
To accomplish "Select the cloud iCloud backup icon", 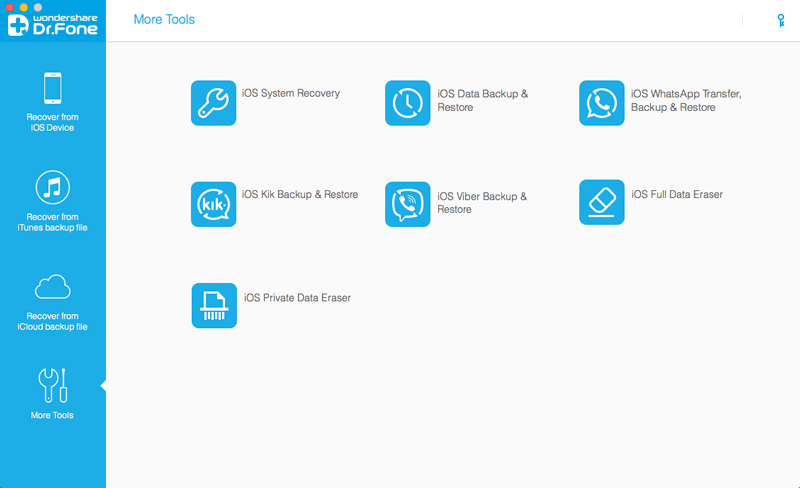I will coord(53,286).
